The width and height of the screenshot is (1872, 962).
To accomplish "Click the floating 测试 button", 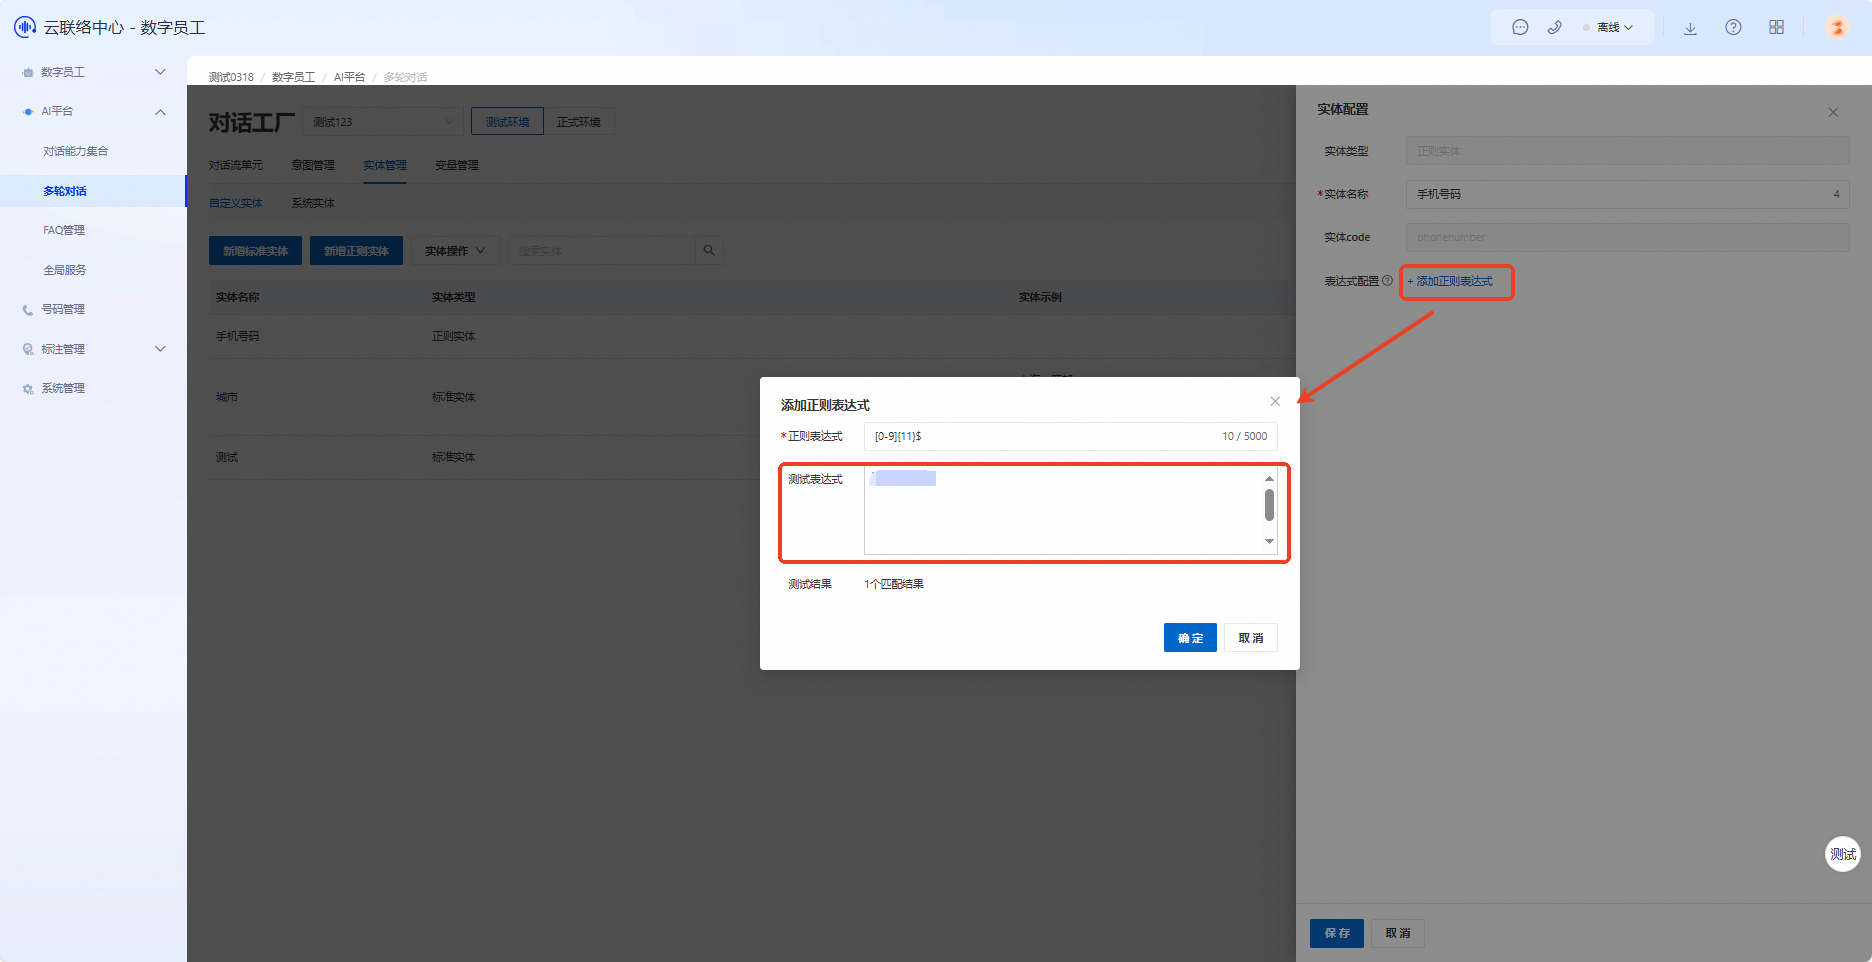I will [1843, 854].
